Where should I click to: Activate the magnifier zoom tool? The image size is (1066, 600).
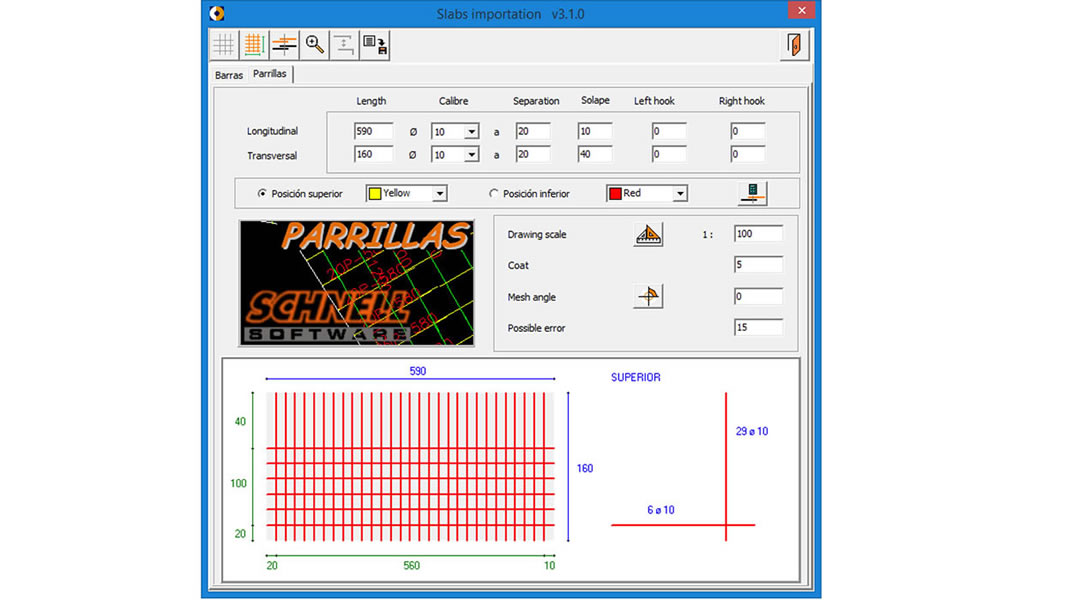[x=314, y=45]
